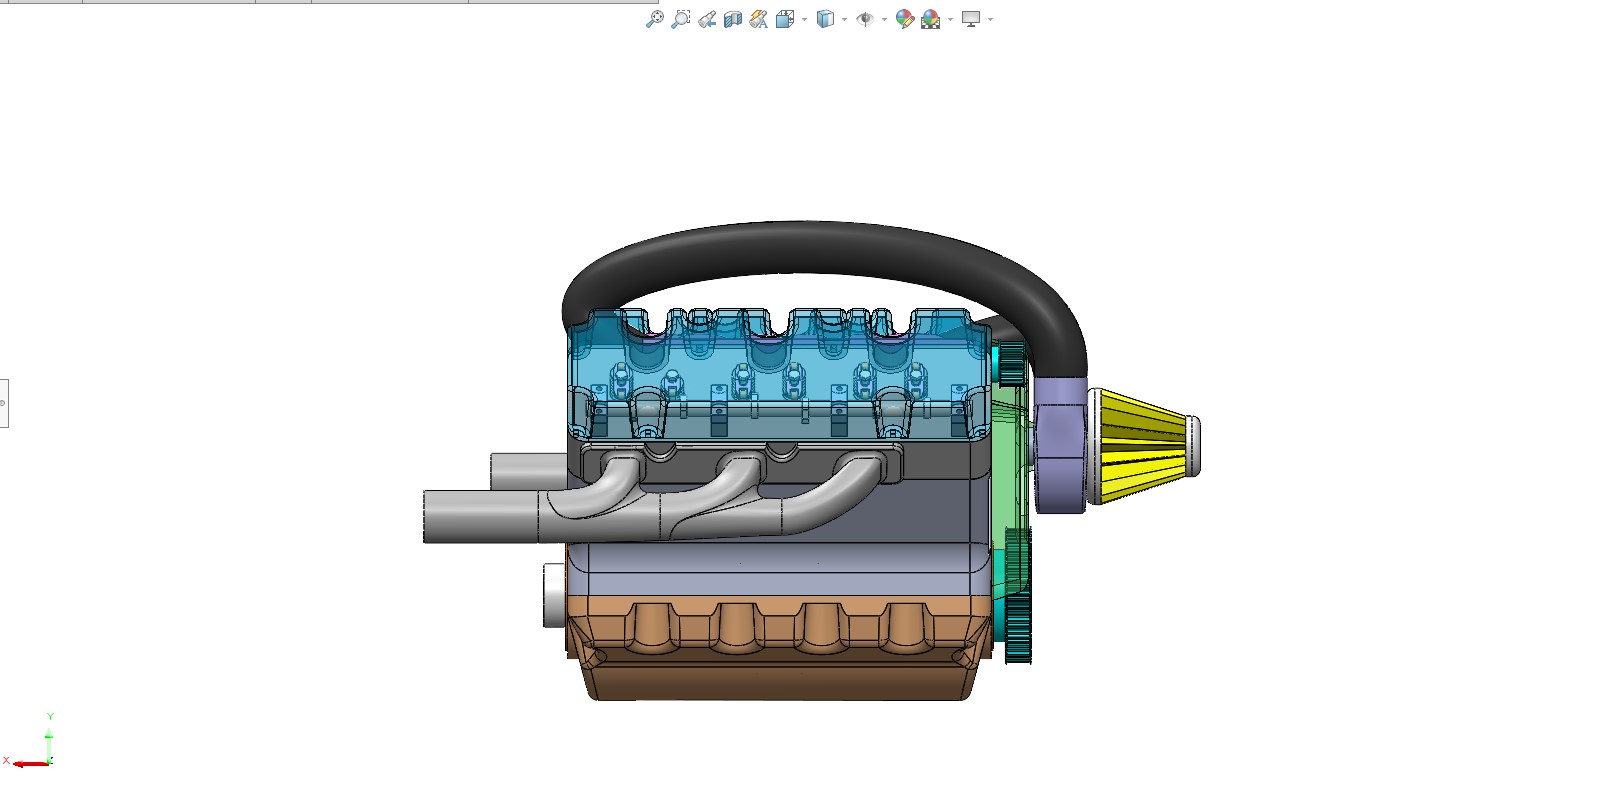Viewport: 1607px width, 791px height.
Task: Select the transparent blue valve cover
Action: pos(780,375)
